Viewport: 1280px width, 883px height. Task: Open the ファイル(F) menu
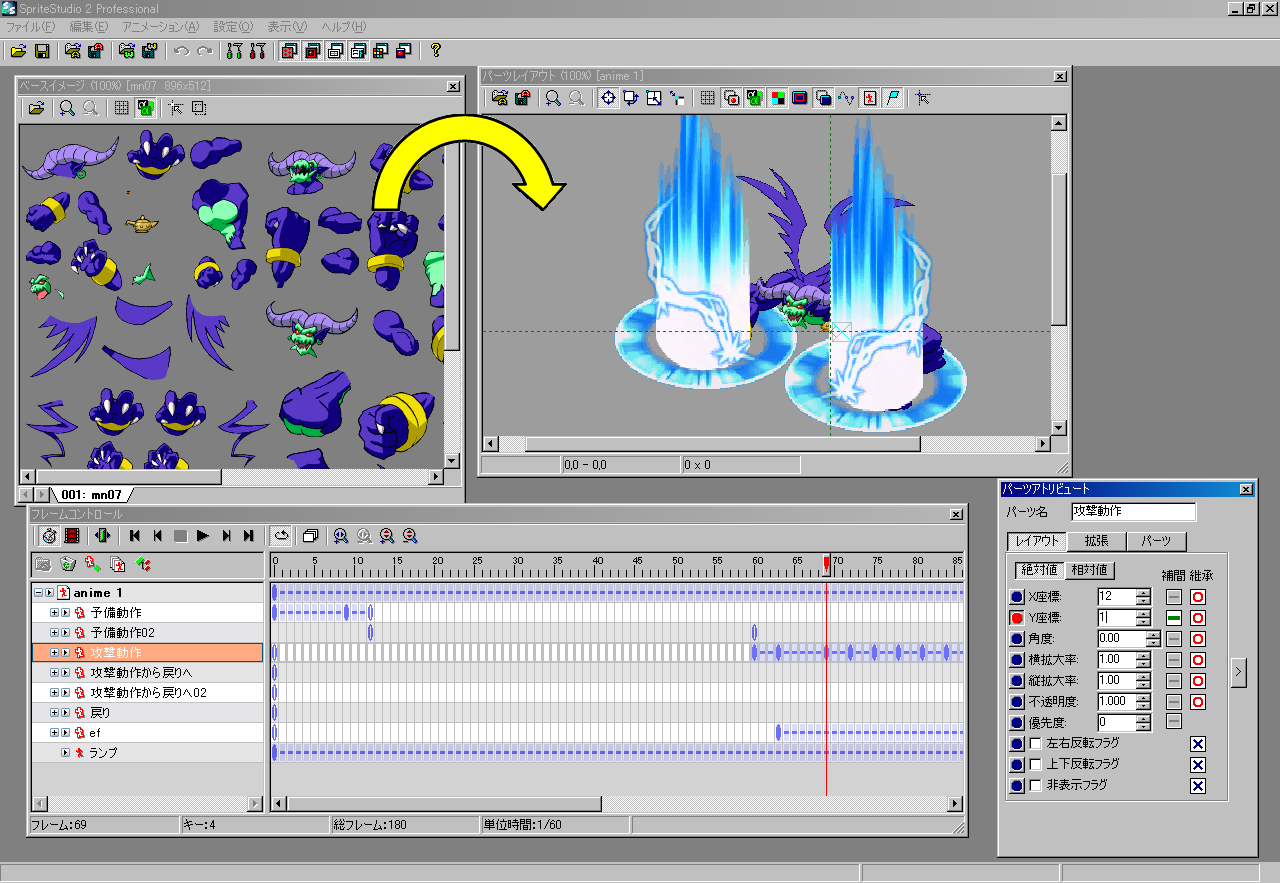click(x=30, y=26)
